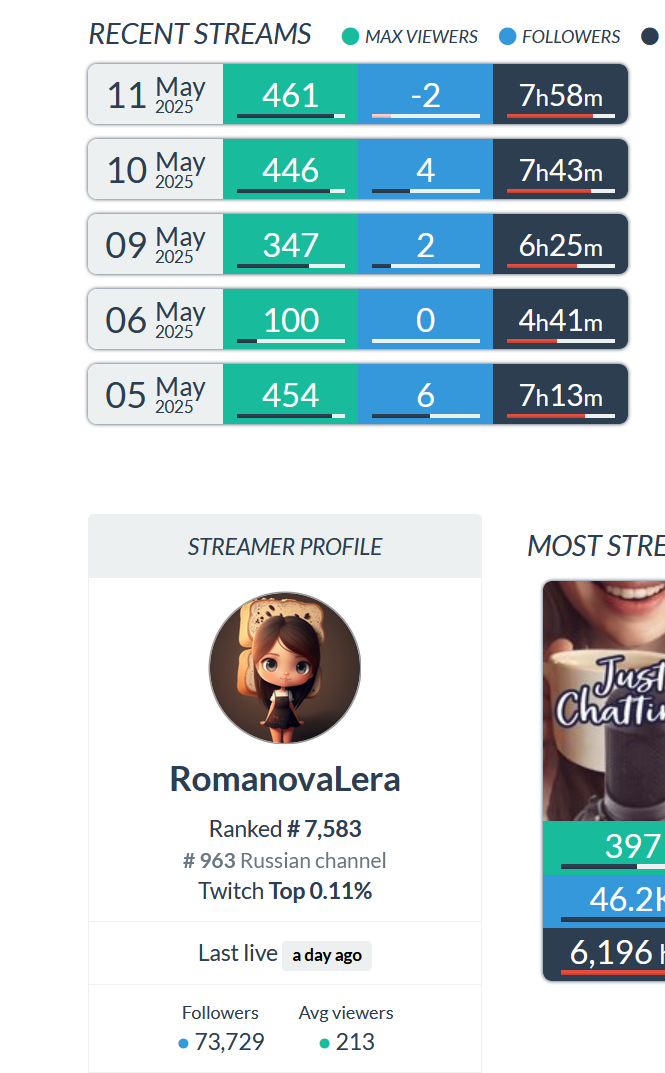
Task: Open the 06 May 2025 stream entry
Action: (357, 319)
